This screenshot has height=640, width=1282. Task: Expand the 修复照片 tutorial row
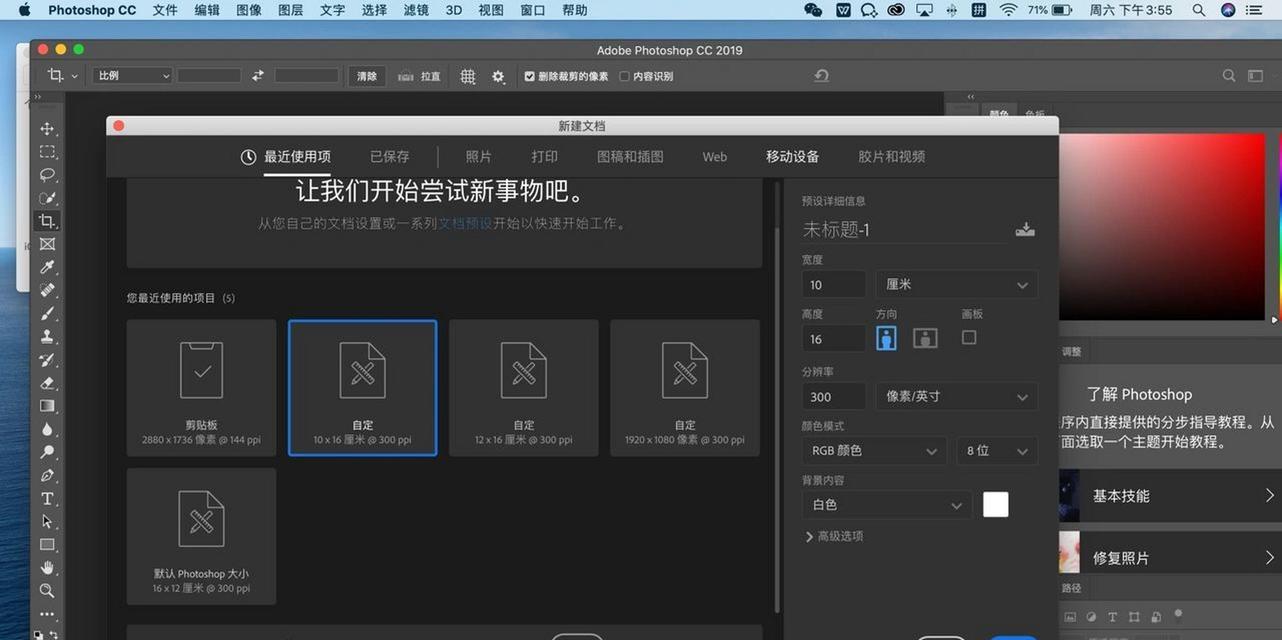[x=1169, y=557]
